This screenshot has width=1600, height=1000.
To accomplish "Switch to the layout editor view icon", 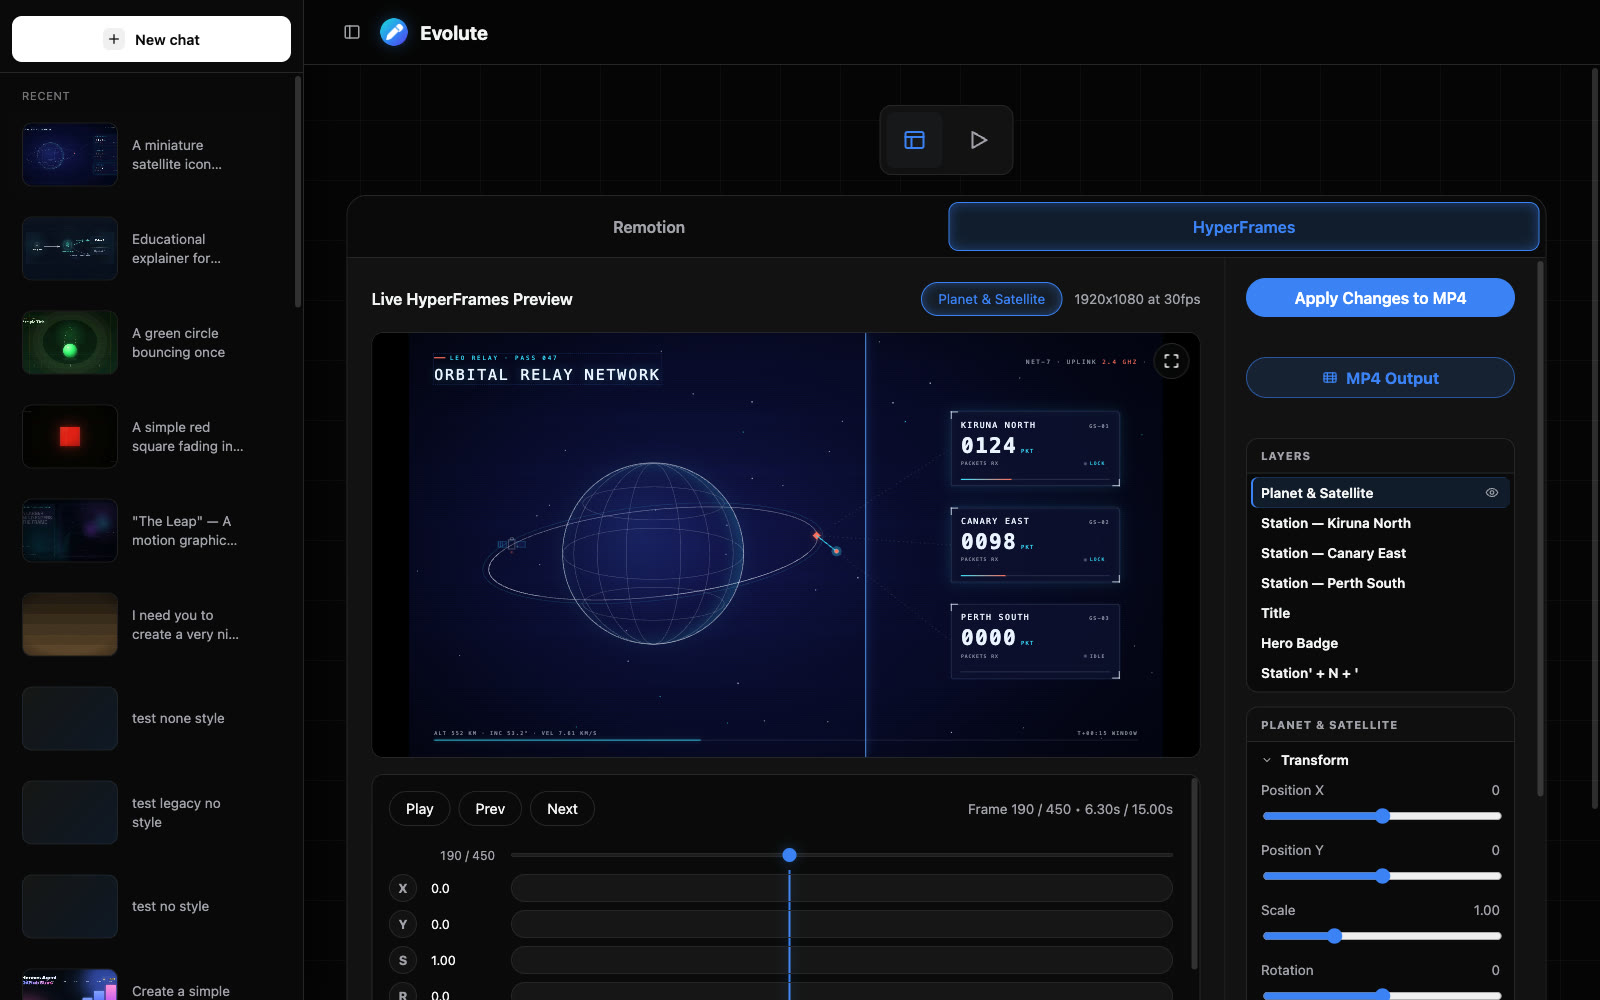I will [x=914, y=140].
